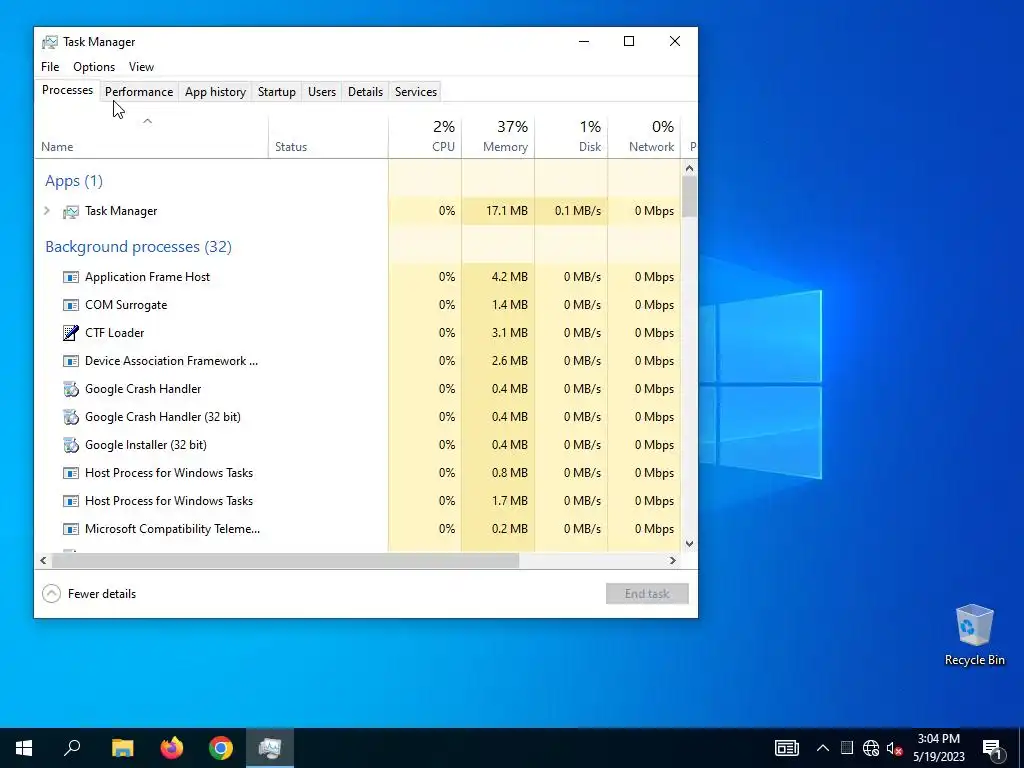Open the notification center icon
The width and height of the screenshot is (1024, 768).
click(992, 748)
